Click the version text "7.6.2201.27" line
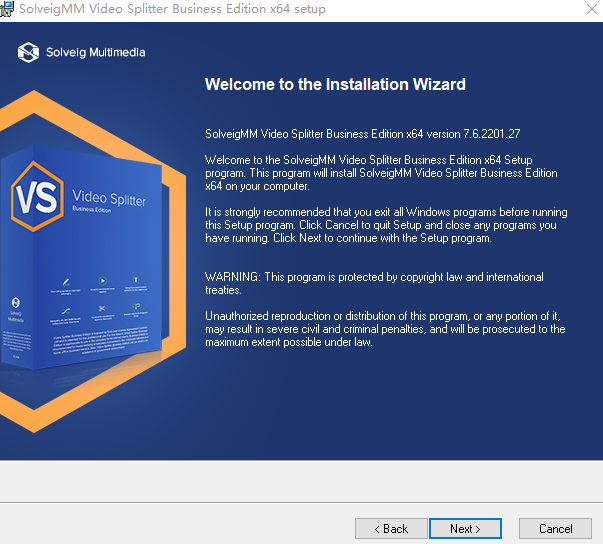This screenshot has width=603, height=544. tap(362, 134)
